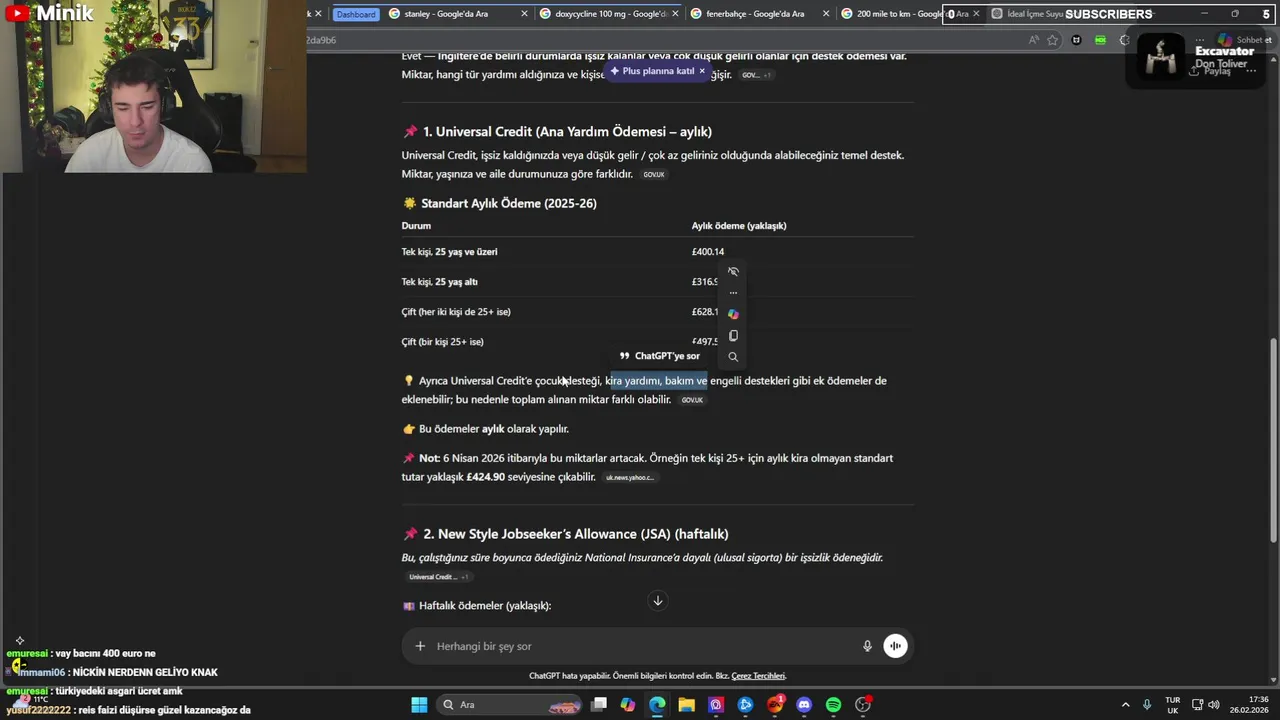Image resolution: width=1280 pixels, height=720 pixels.
Task: Open OBS Studio from the taskbar
Action: 863,705
